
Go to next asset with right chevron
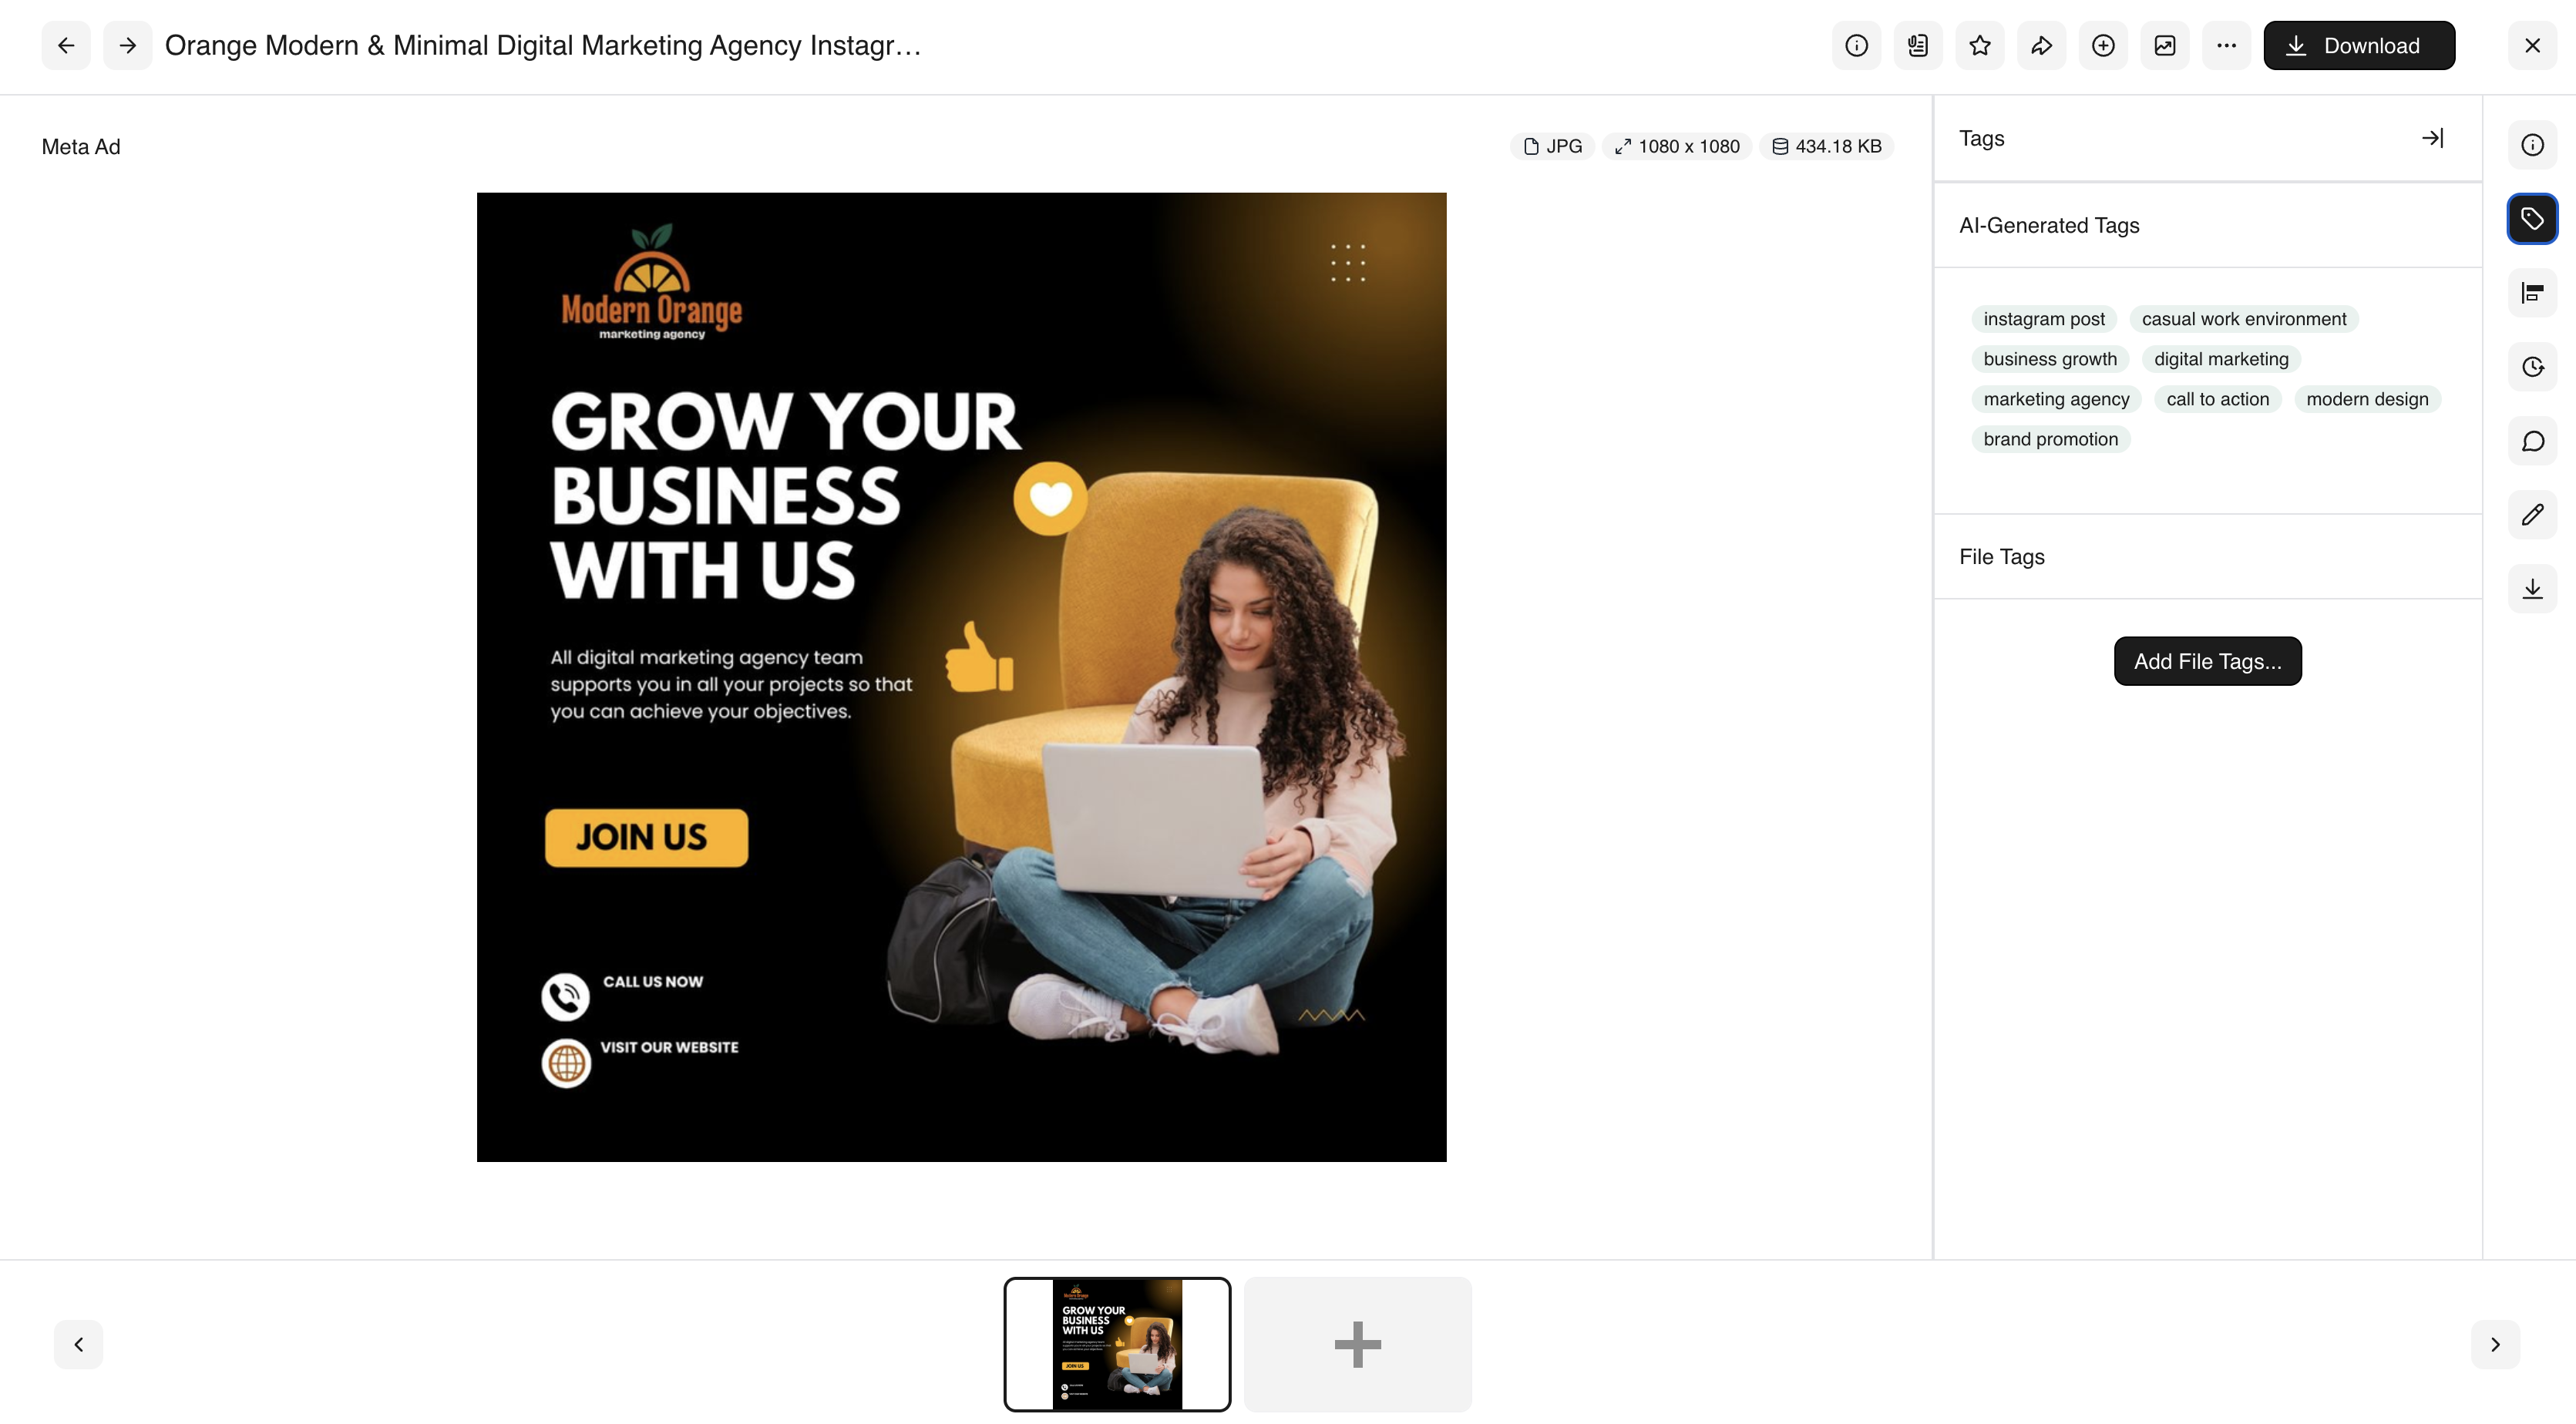[2495, 1344]
